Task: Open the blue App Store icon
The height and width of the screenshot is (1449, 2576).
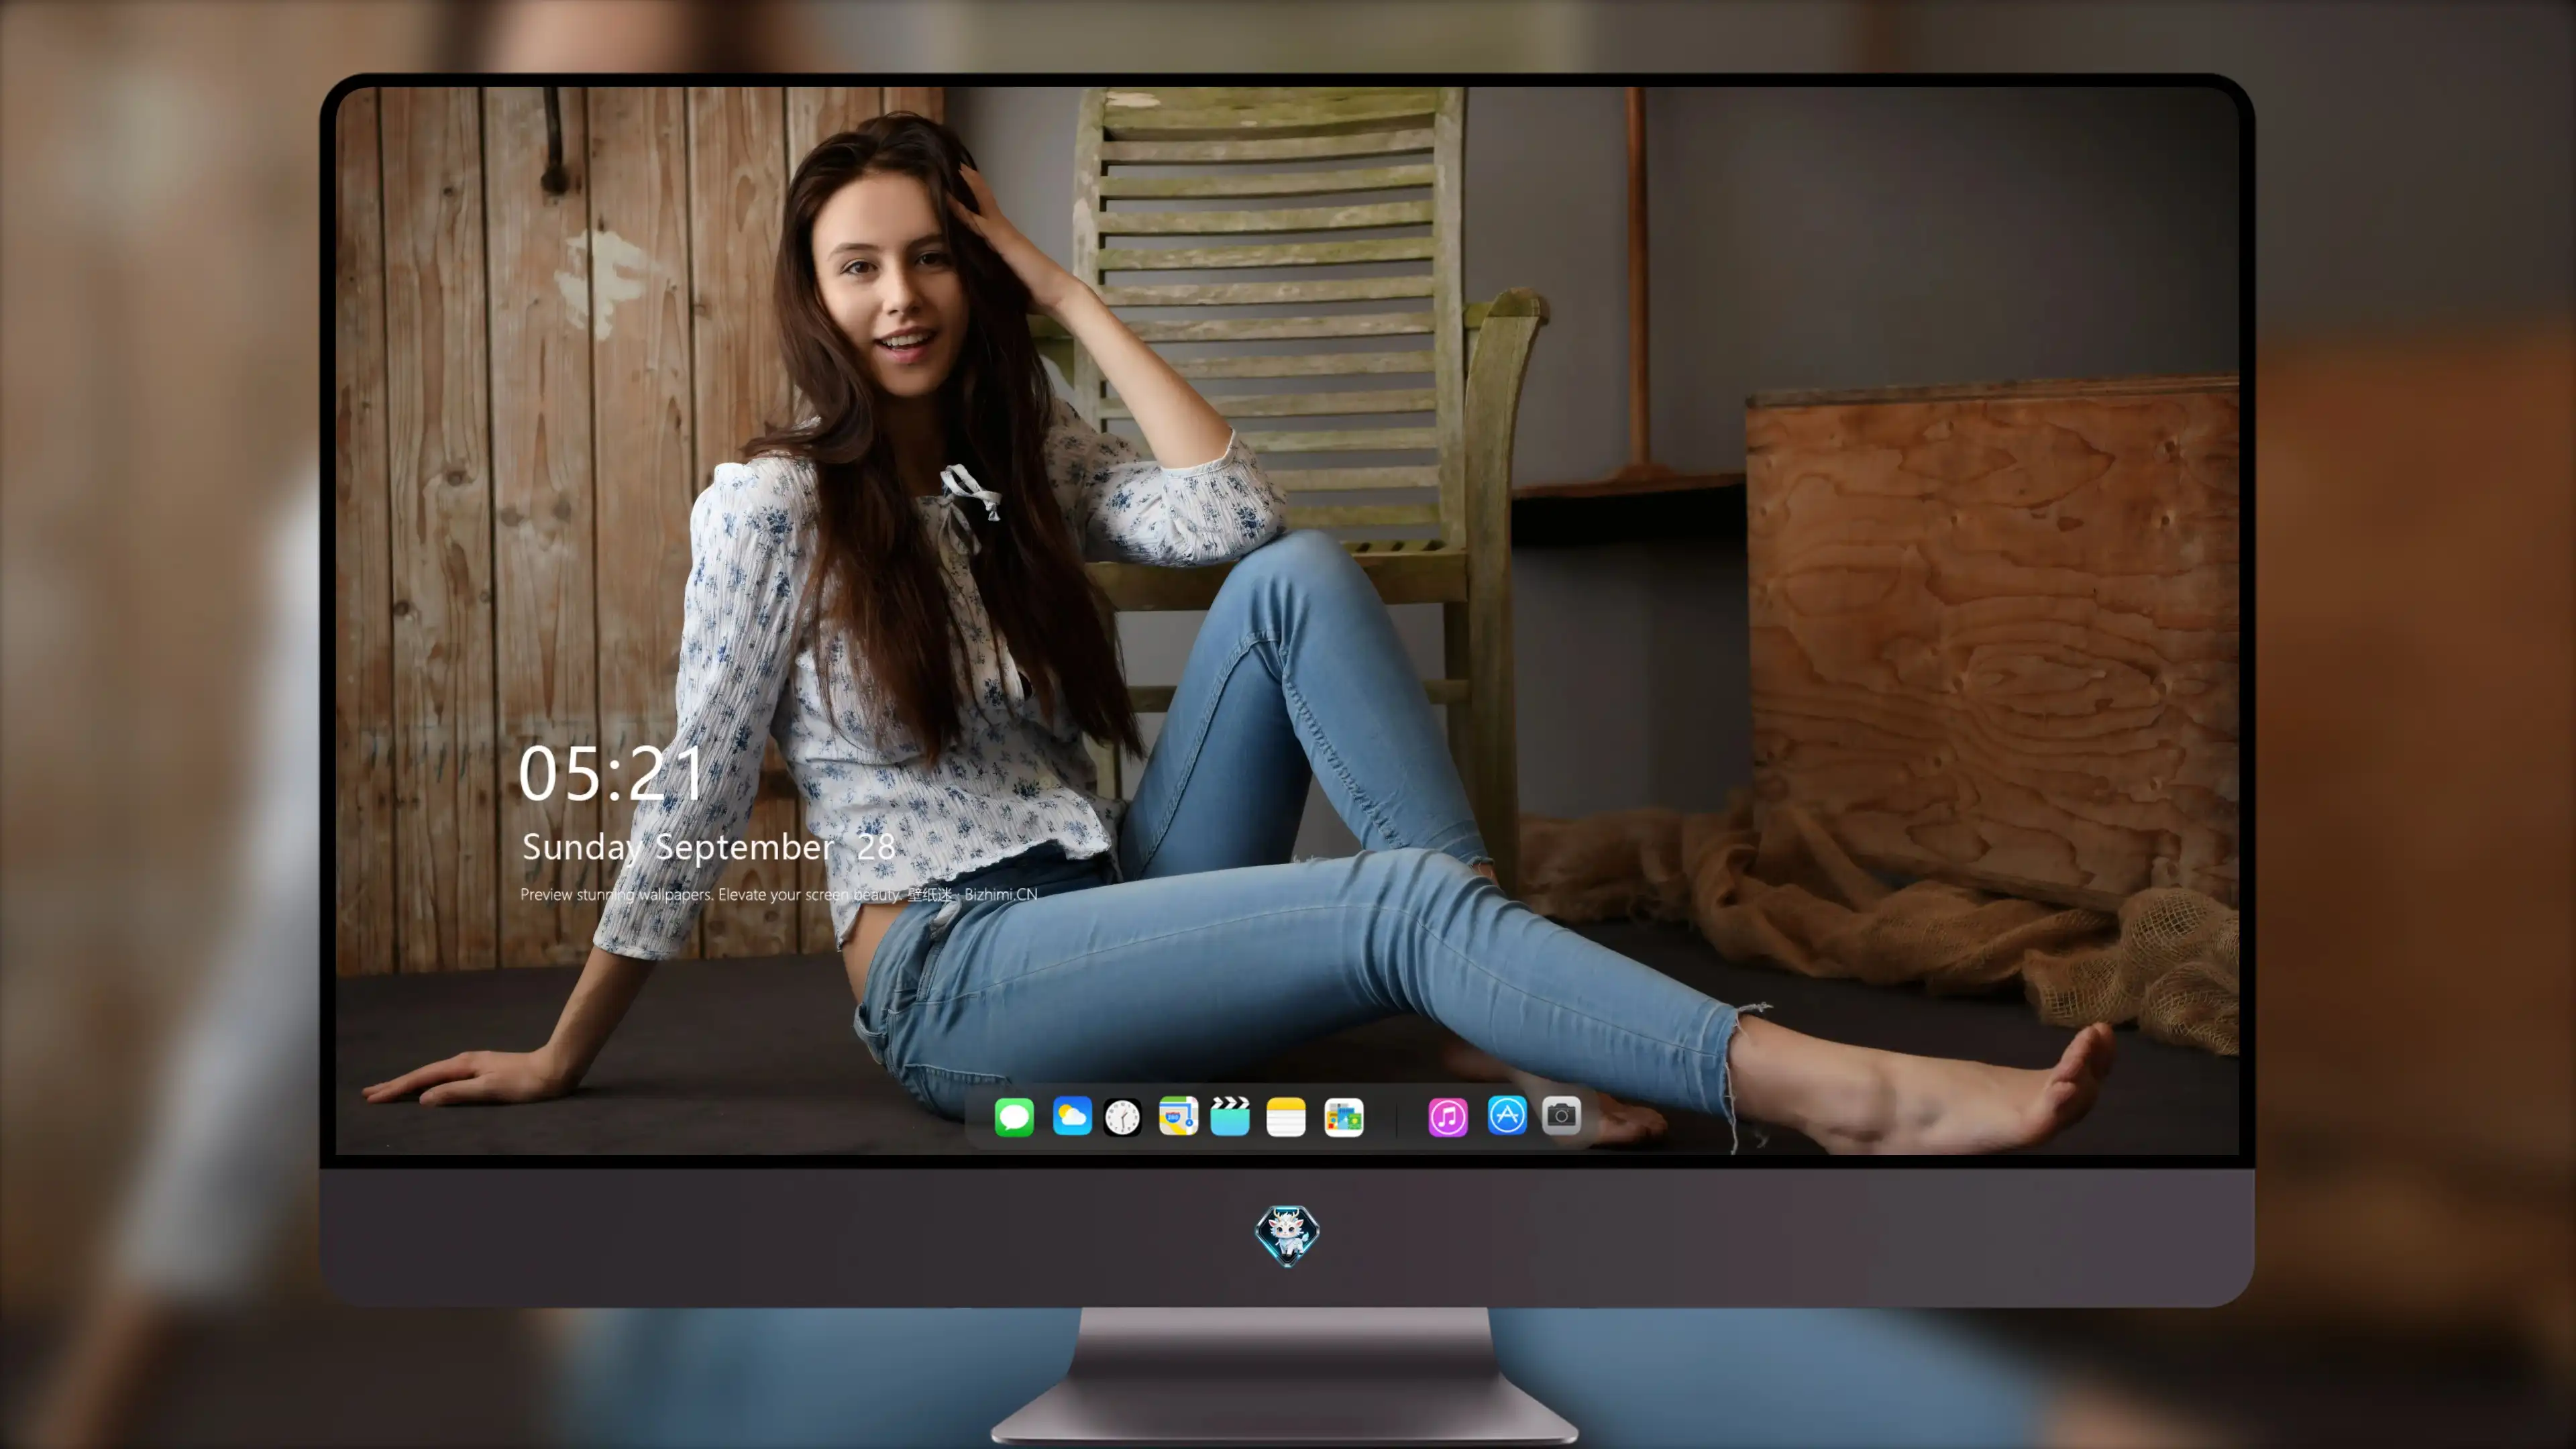Action: 1507,1115
